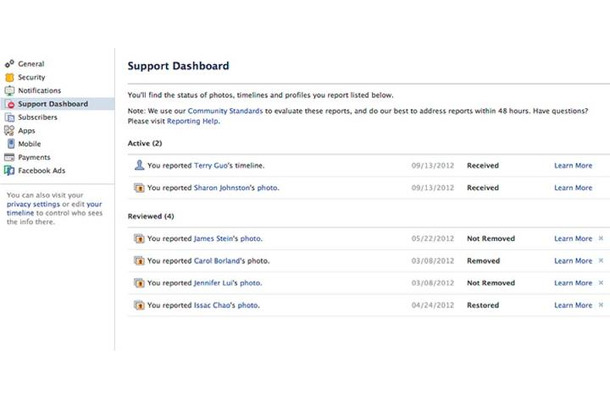This screenshot has width=610, height=400.
Task: Open Apps settings in sidebar
Action: click(x=26, y=131)
